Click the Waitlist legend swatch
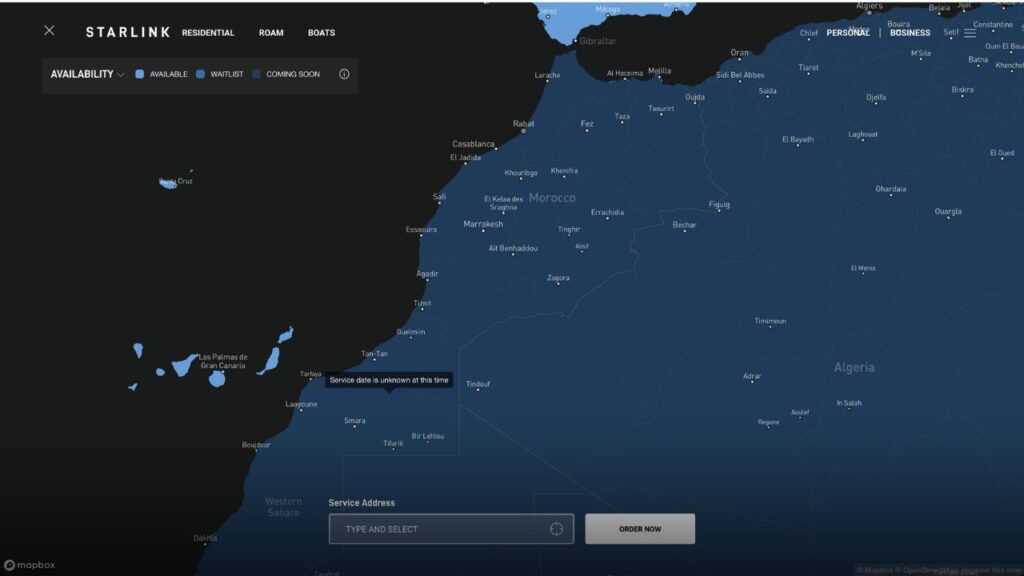The image size is (1024, 576). tap(200, 74)
